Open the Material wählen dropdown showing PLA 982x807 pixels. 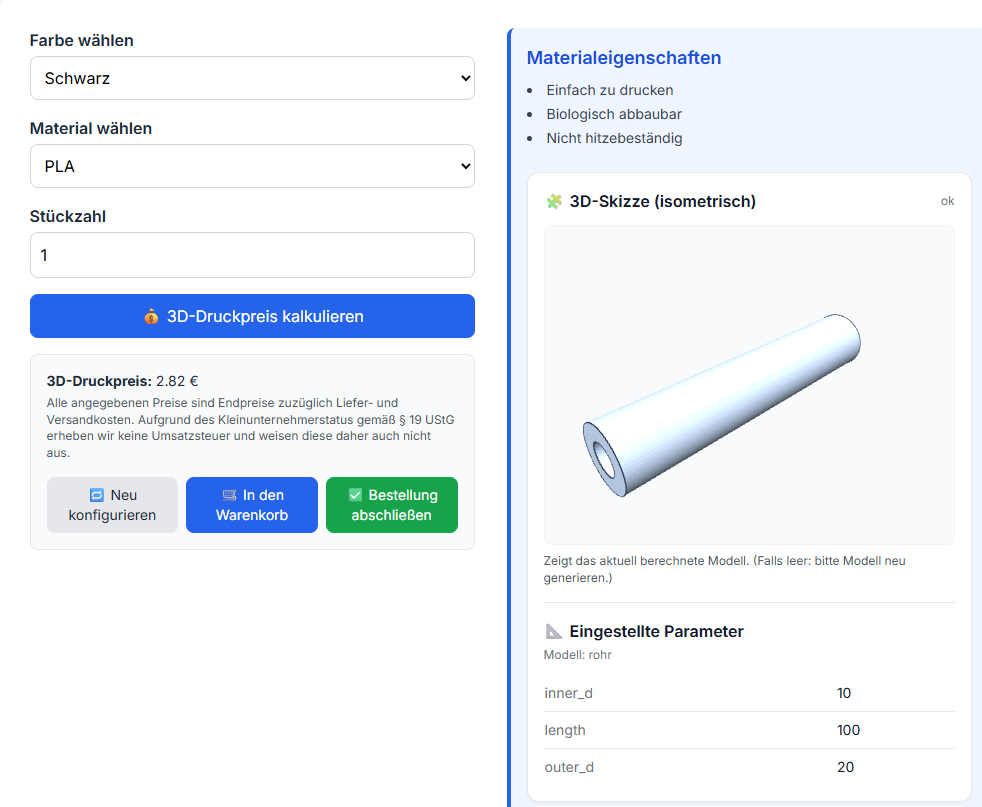[x=252, y=166]
